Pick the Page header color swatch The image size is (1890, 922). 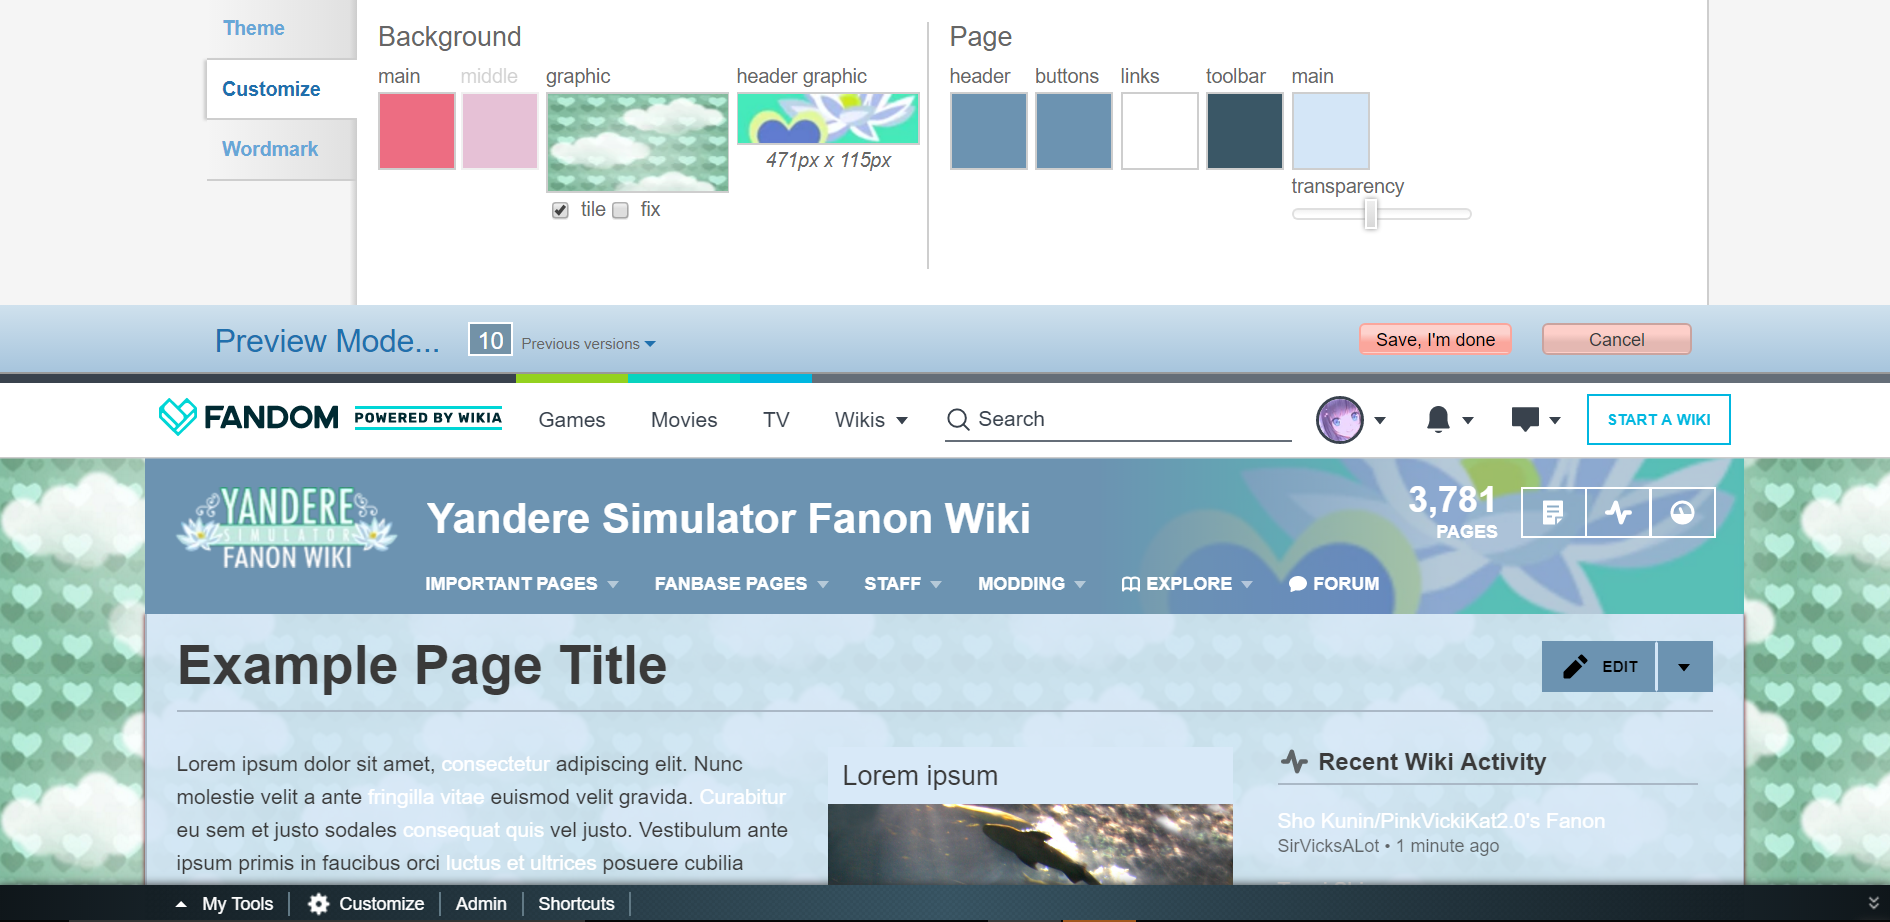[989, 131]
